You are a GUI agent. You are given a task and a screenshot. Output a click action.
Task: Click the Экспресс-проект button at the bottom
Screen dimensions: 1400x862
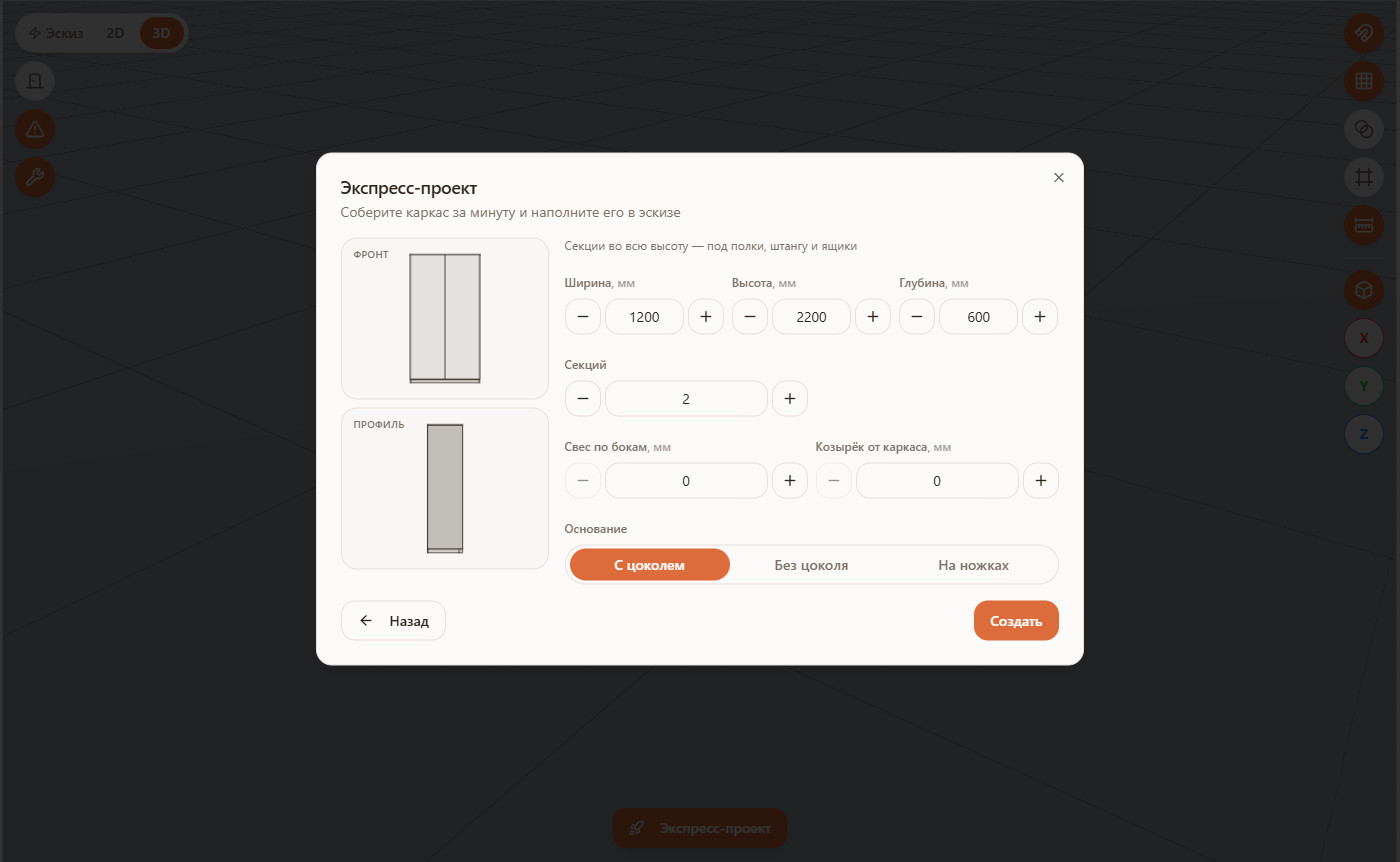700,828
